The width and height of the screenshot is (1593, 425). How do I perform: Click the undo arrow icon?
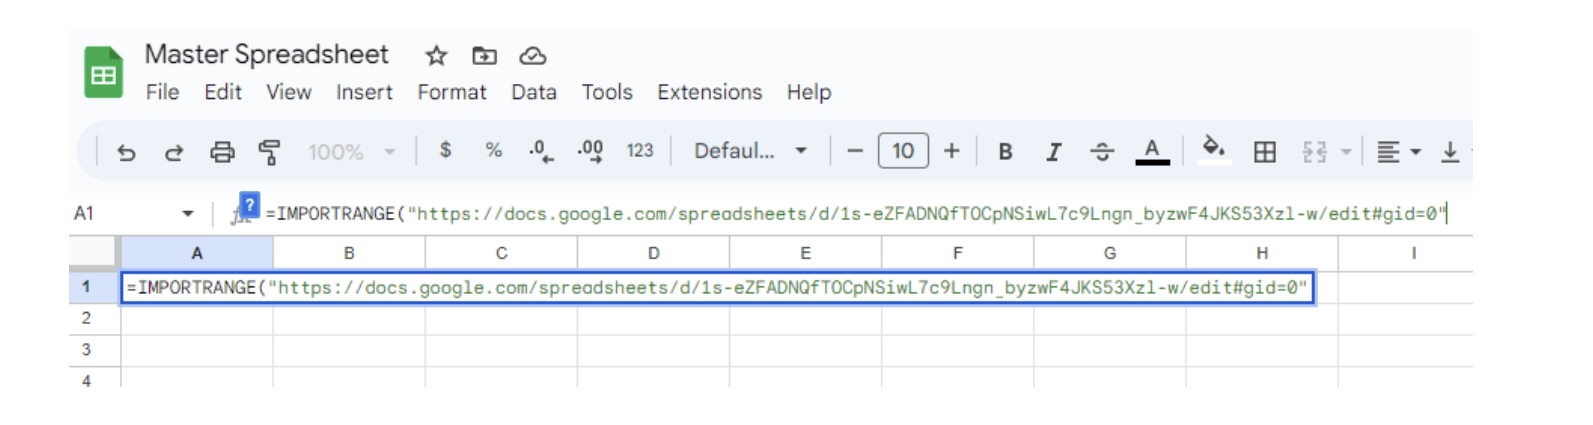coord(126,152)
